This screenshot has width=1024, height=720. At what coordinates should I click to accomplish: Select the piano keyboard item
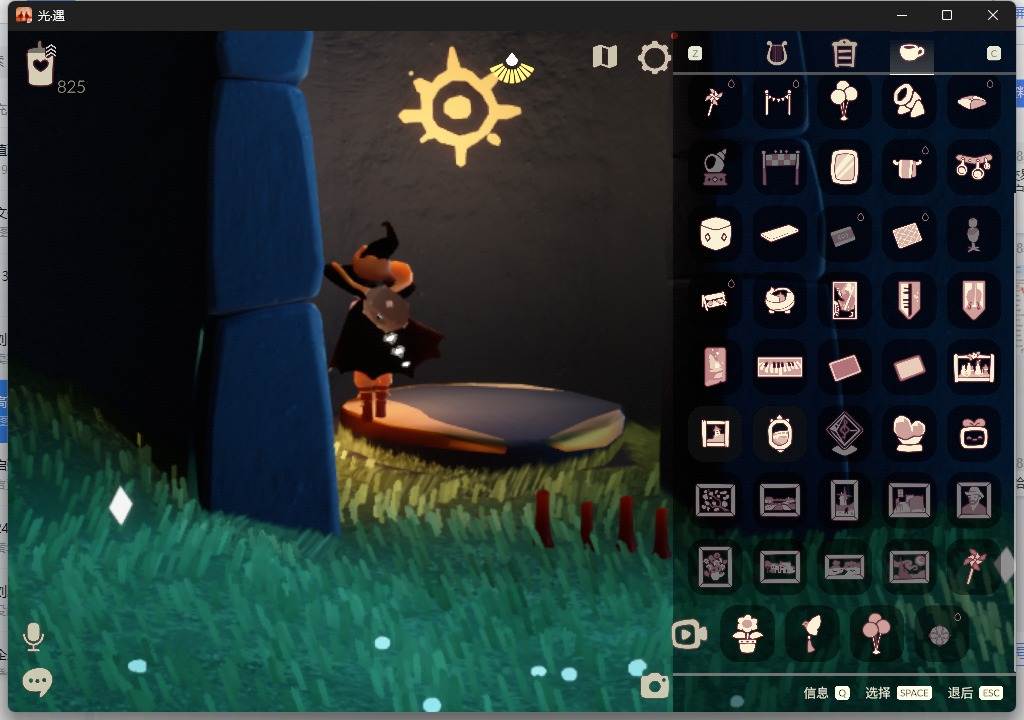(x=779, y=367)
